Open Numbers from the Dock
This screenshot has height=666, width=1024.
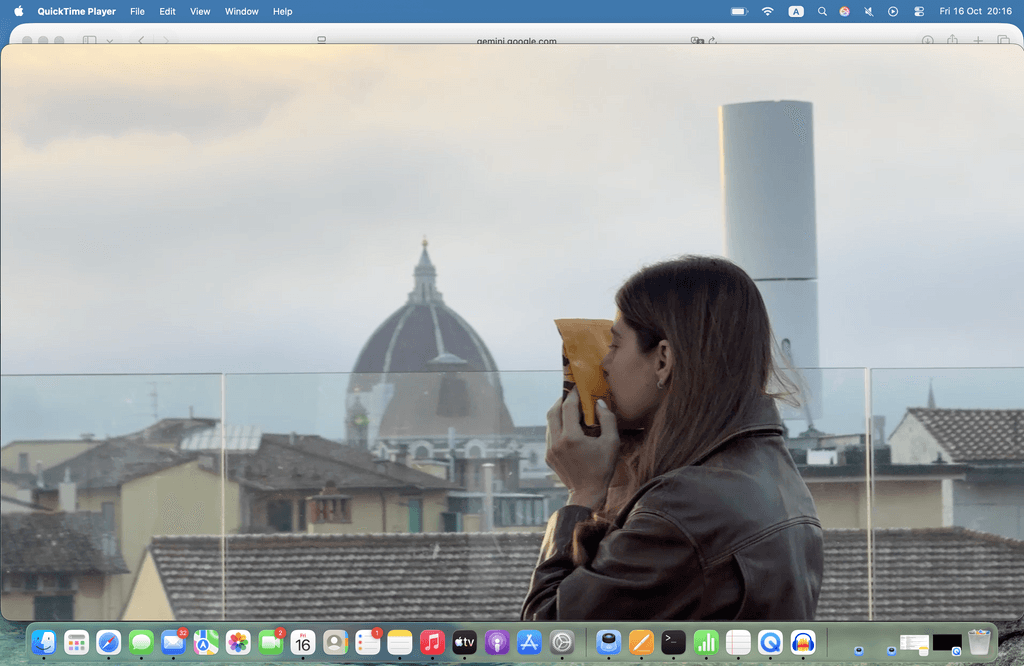click(706, 642)
